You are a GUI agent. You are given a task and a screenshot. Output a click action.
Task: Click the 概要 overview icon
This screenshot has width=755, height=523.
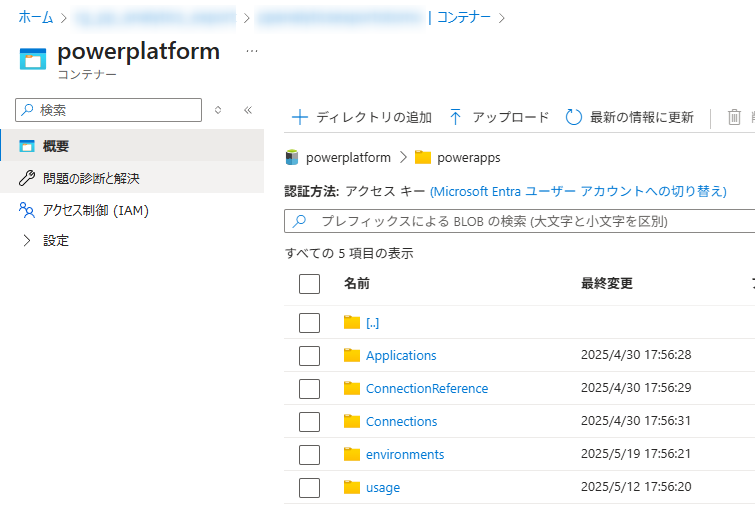coord(27,146)
